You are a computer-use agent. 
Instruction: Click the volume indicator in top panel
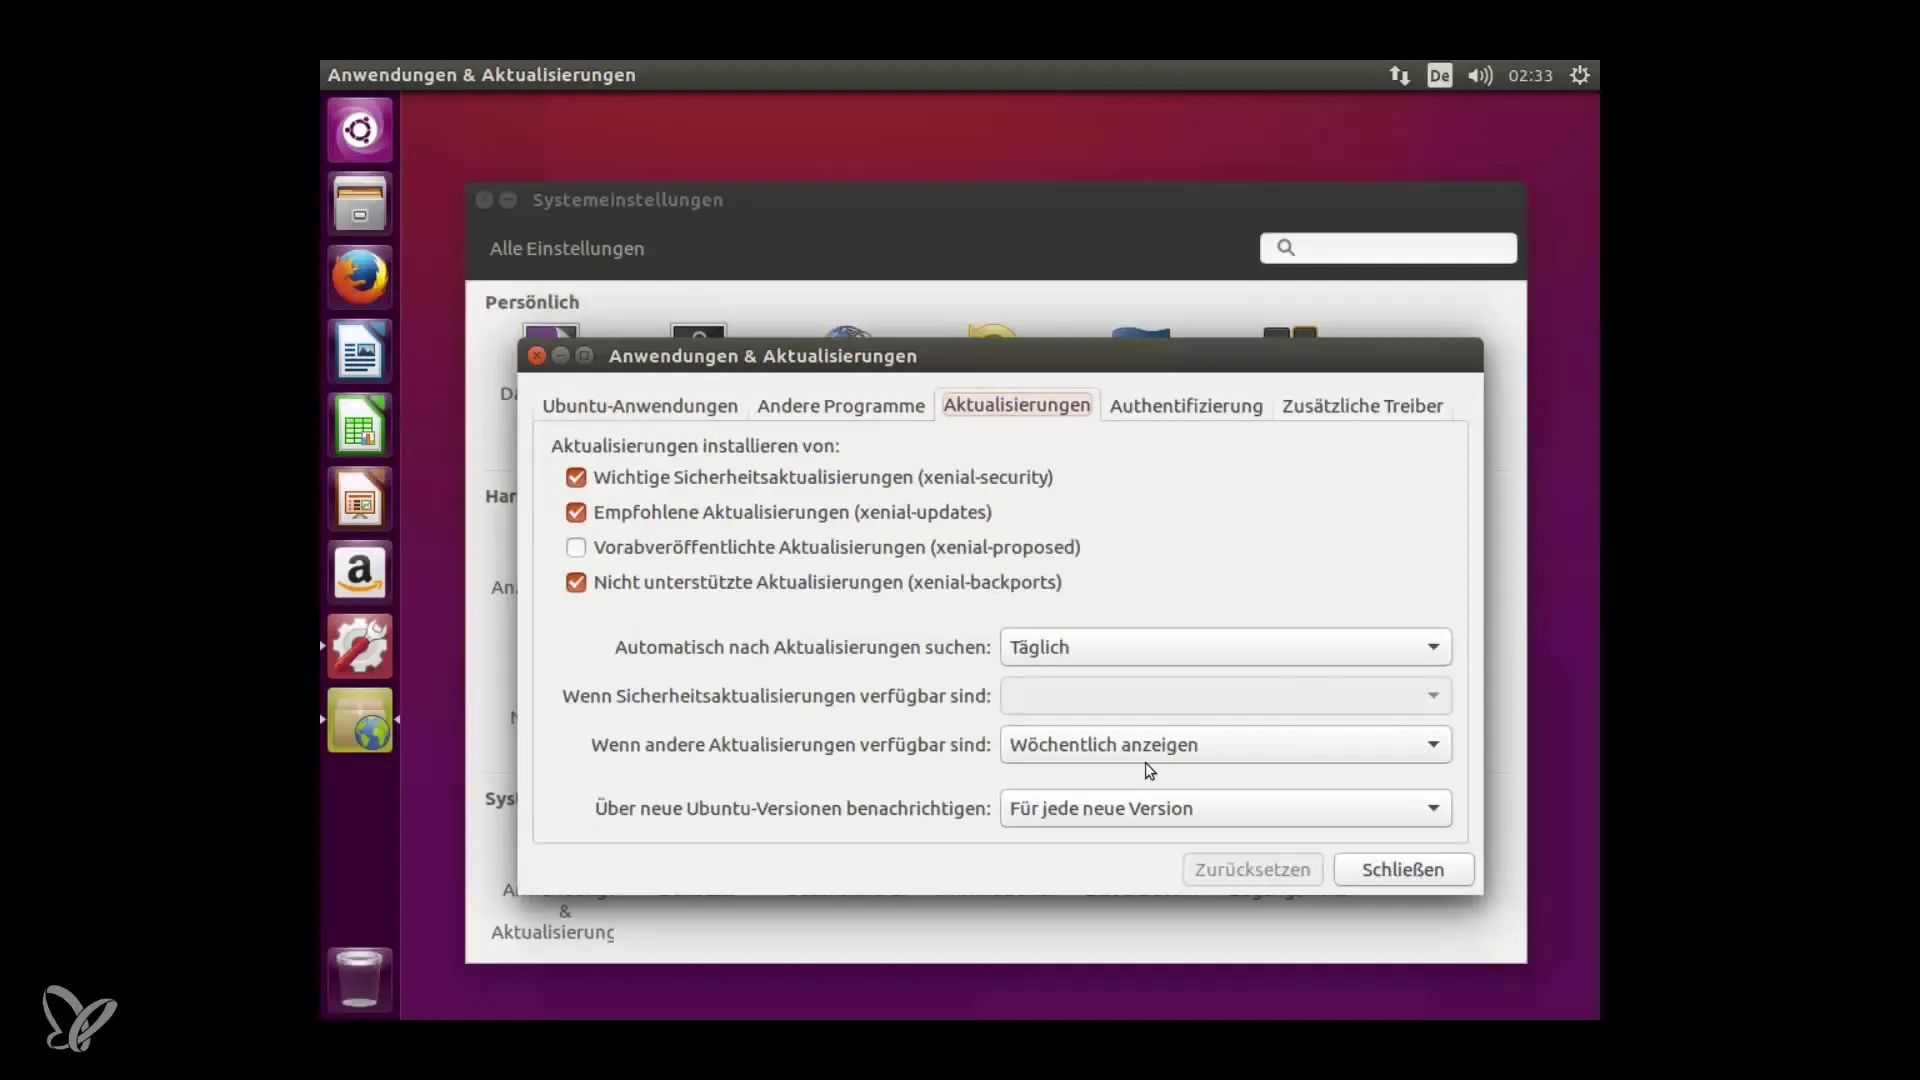point(1480,76)
